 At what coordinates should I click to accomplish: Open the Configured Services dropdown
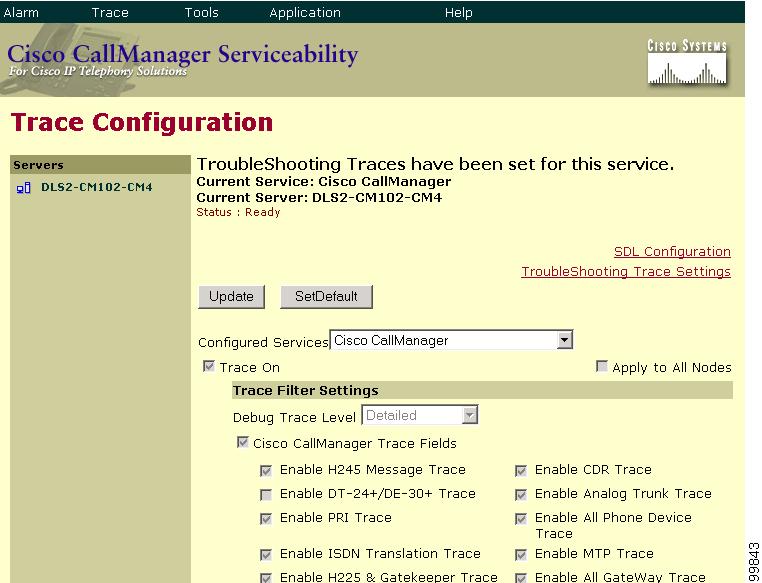coord(451,340)
